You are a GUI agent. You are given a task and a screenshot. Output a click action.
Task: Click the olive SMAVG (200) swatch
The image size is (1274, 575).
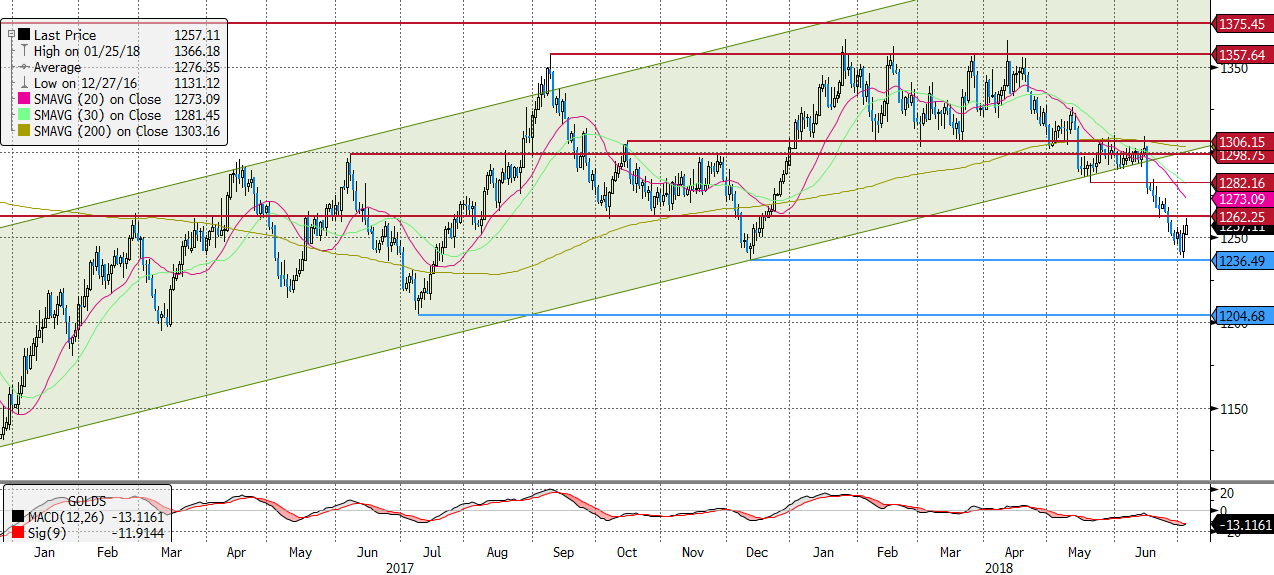25,131
